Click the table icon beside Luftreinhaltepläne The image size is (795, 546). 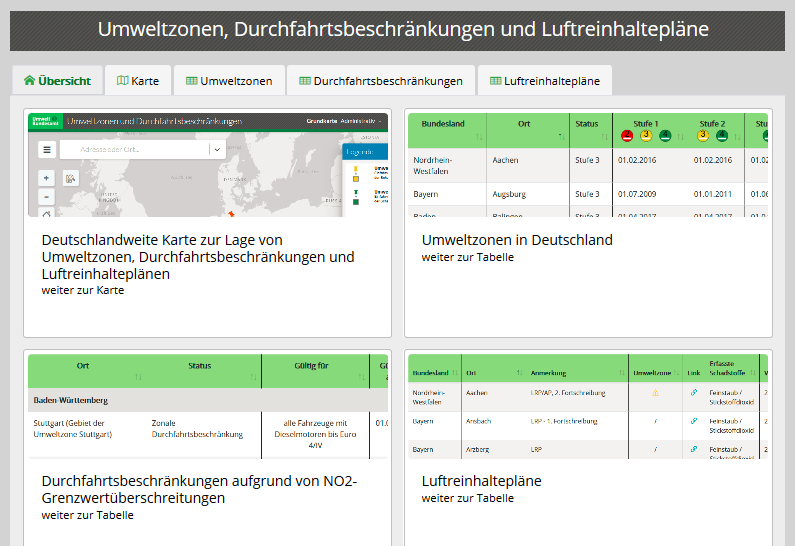pos(496,81)
